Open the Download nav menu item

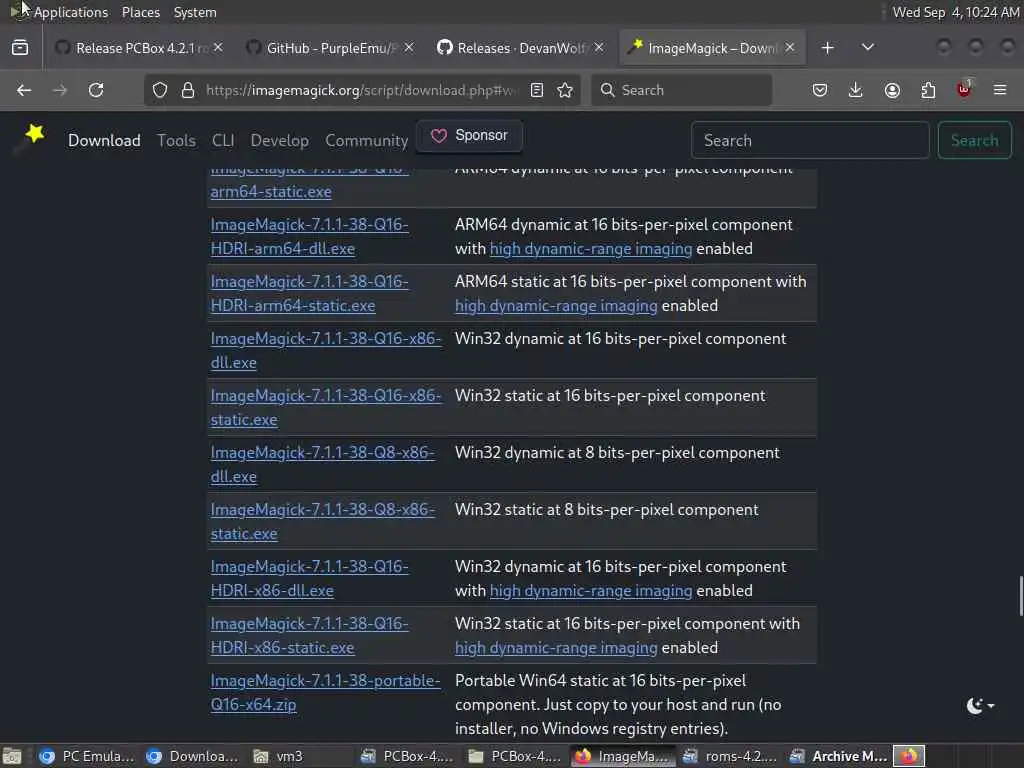pyautogui.click(x=104, y=140)
